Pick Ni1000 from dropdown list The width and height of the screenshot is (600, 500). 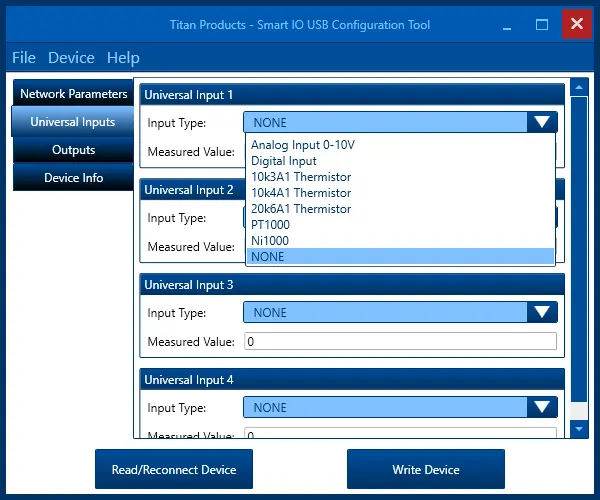click(x=268, y=241)
